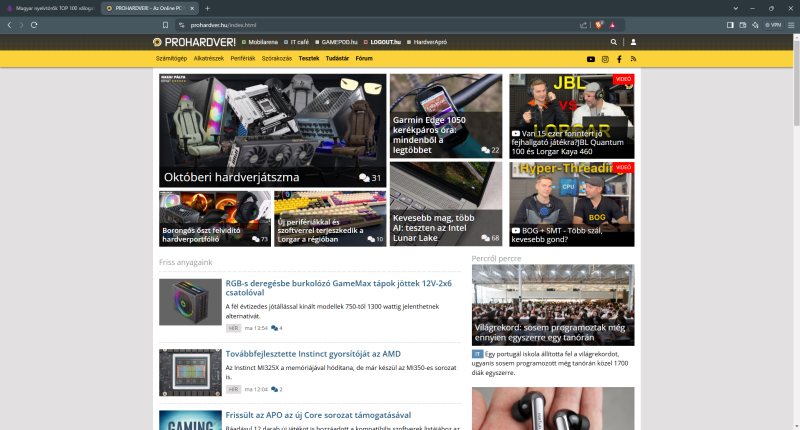Open the Leo AI assistant icon

point(756,25)
